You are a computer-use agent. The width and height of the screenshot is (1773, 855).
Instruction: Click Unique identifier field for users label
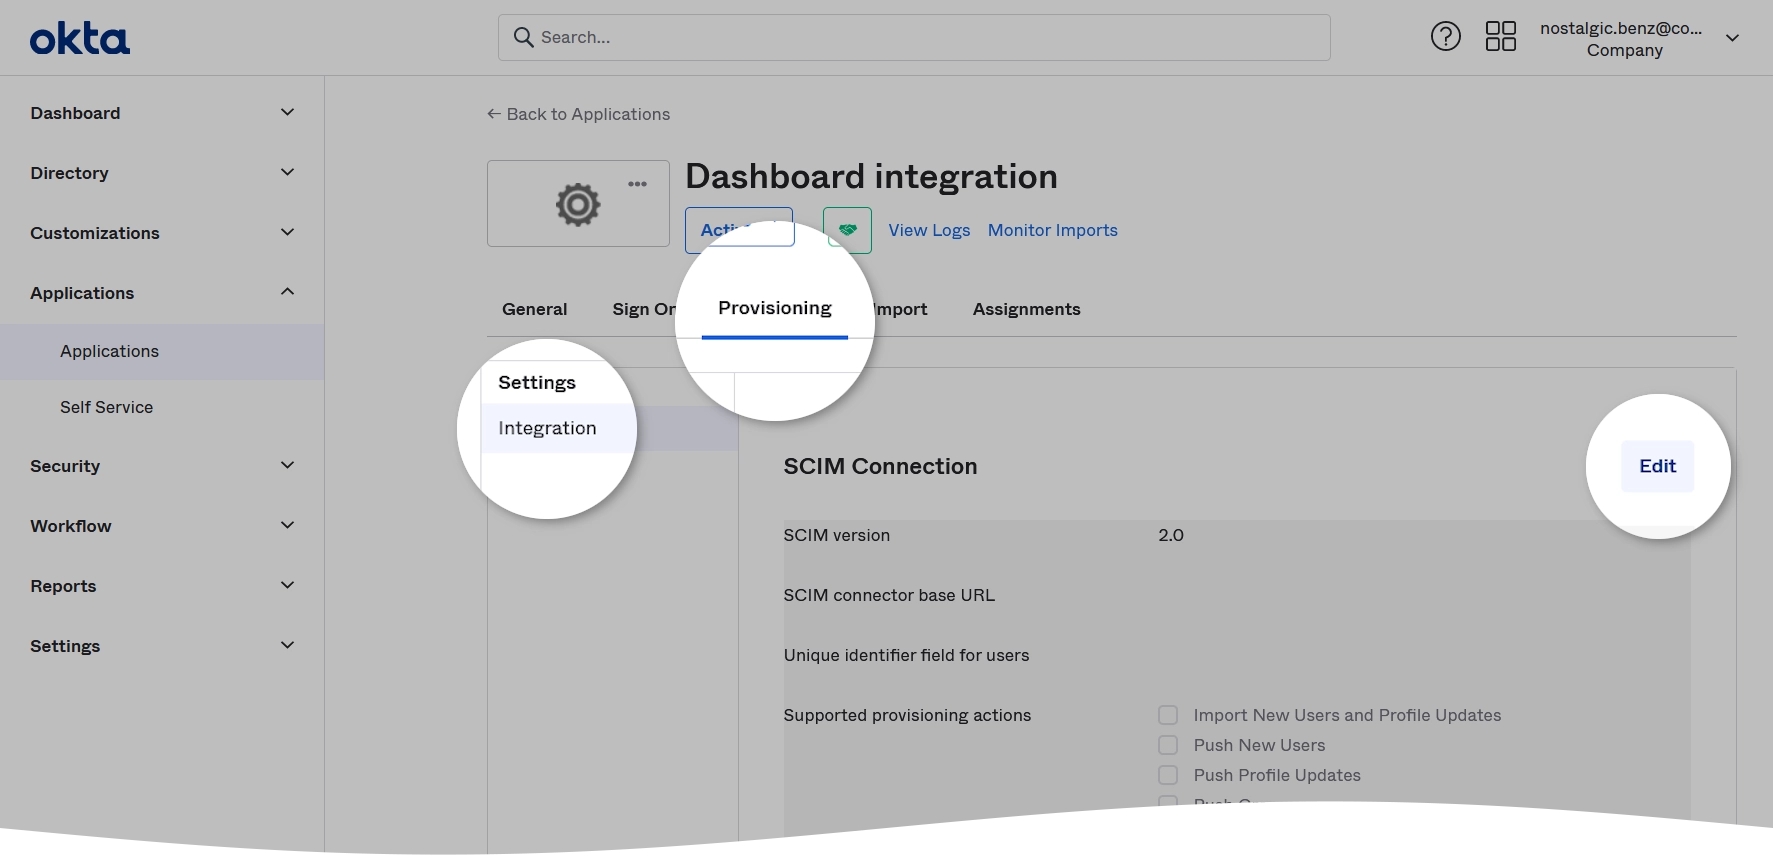point(906,655)
